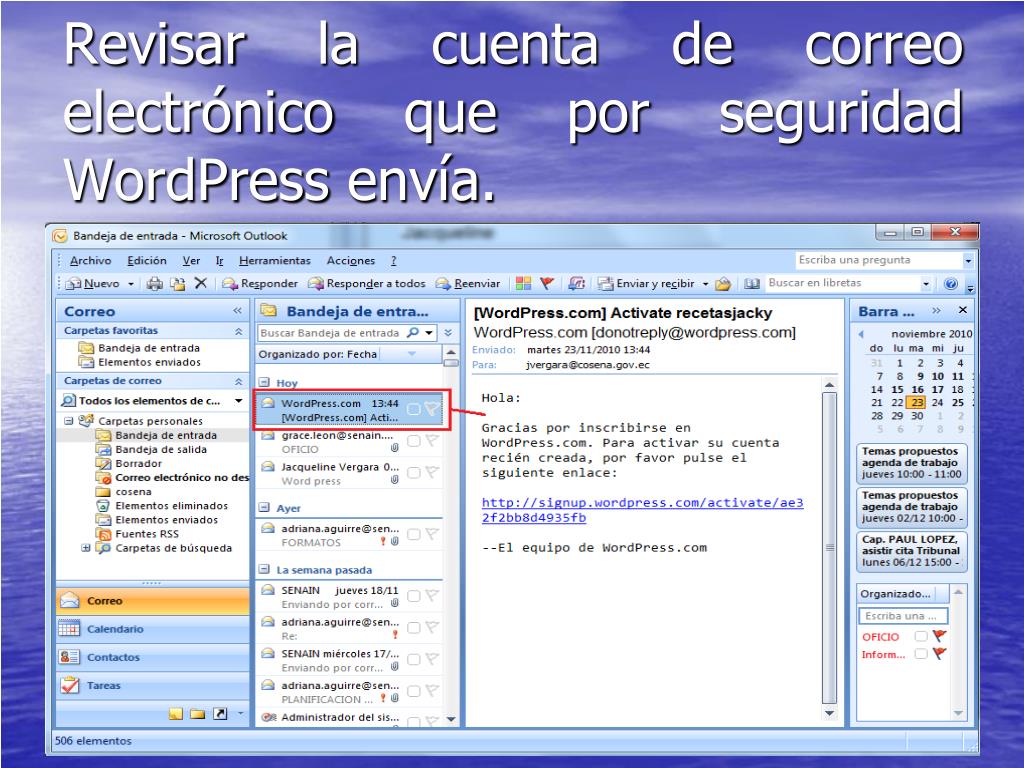Open the address book icon
Image resolution: width=1024 pixels, height=768 pixels.
point(752,283)
